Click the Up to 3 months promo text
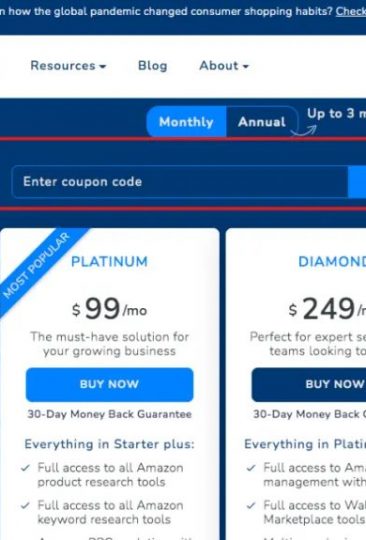Screen dimensions: 366x540 coord(336,113)
